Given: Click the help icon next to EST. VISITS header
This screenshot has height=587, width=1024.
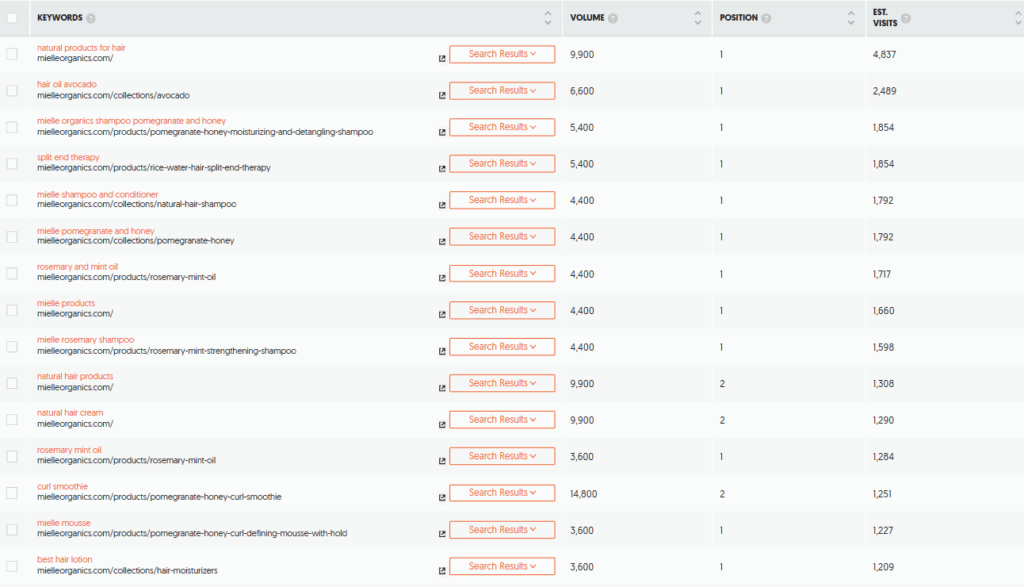Looking at the screenshot, I should point(906,18).
